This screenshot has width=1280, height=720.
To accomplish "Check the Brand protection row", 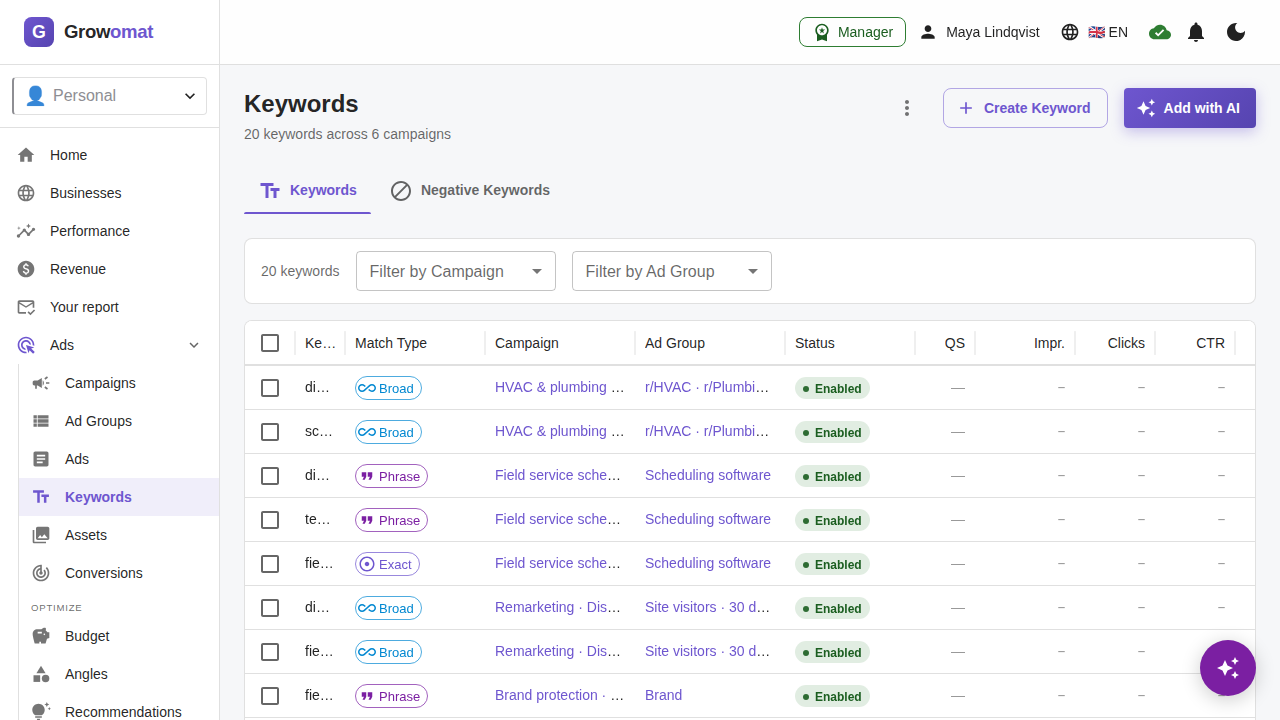I will click(270, 696).
